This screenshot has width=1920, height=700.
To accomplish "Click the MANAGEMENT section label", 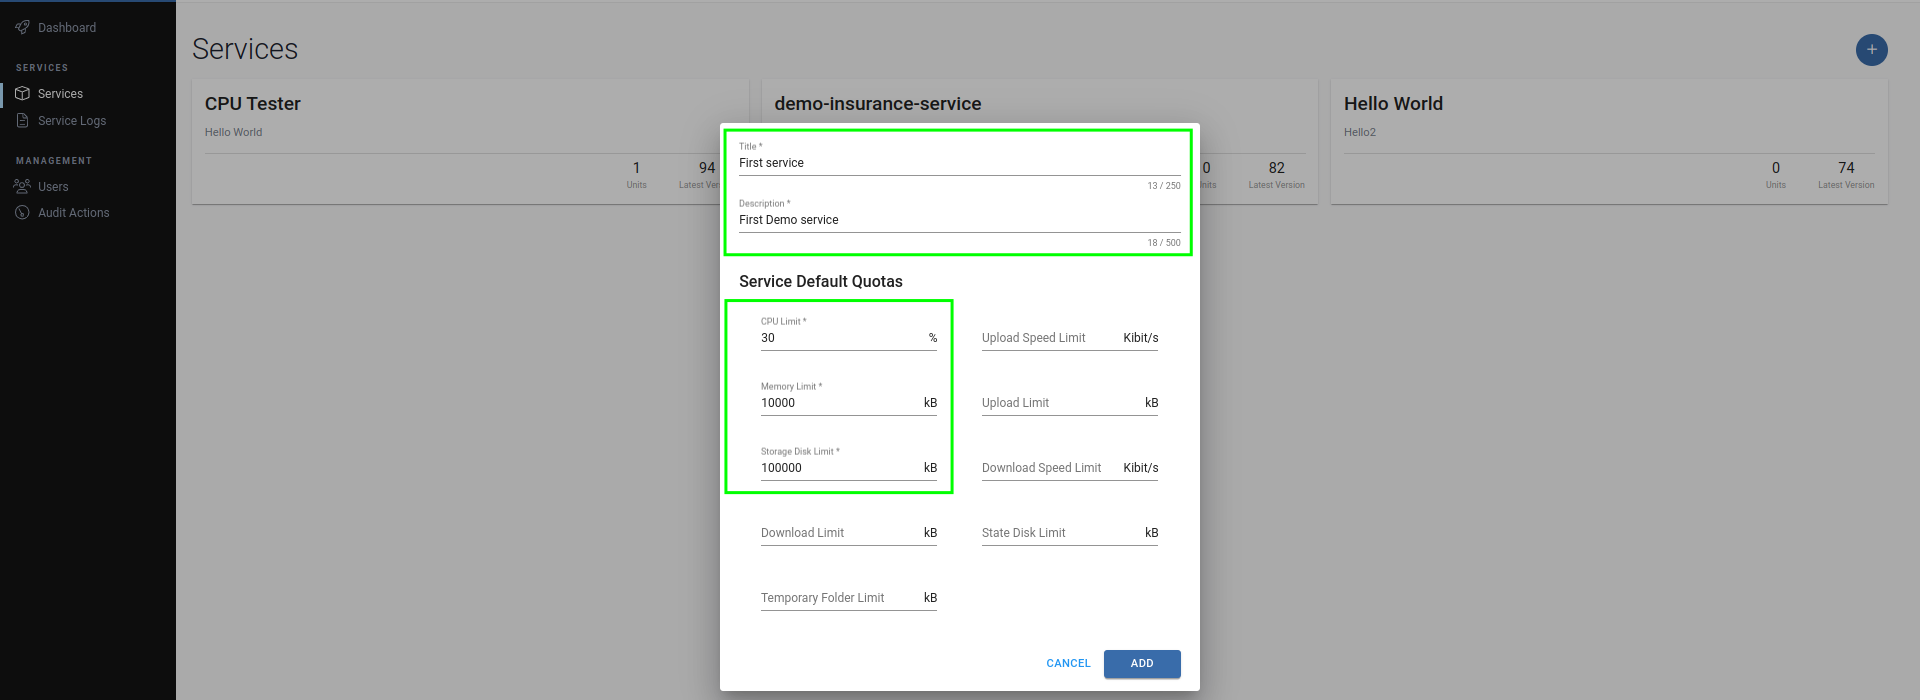I will (x=54, y=161).
